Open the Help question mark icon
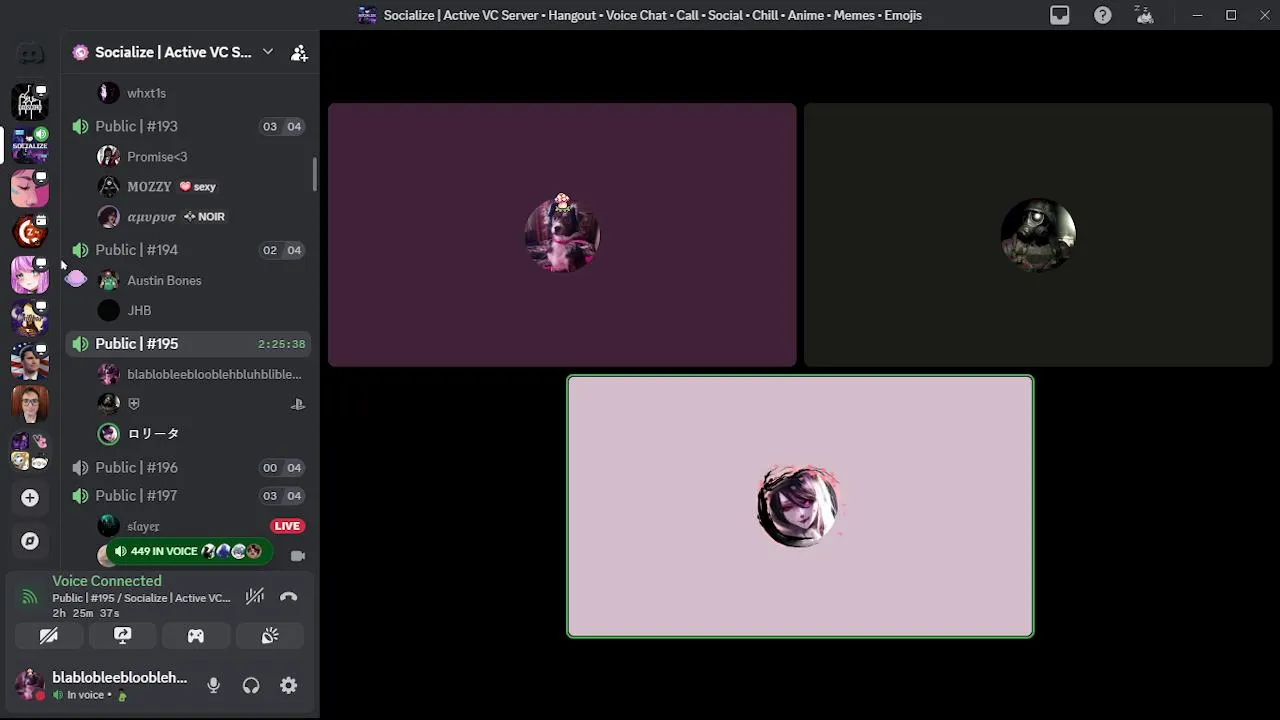Viewport: 1280px width, 720px height. coord(1102,15)
